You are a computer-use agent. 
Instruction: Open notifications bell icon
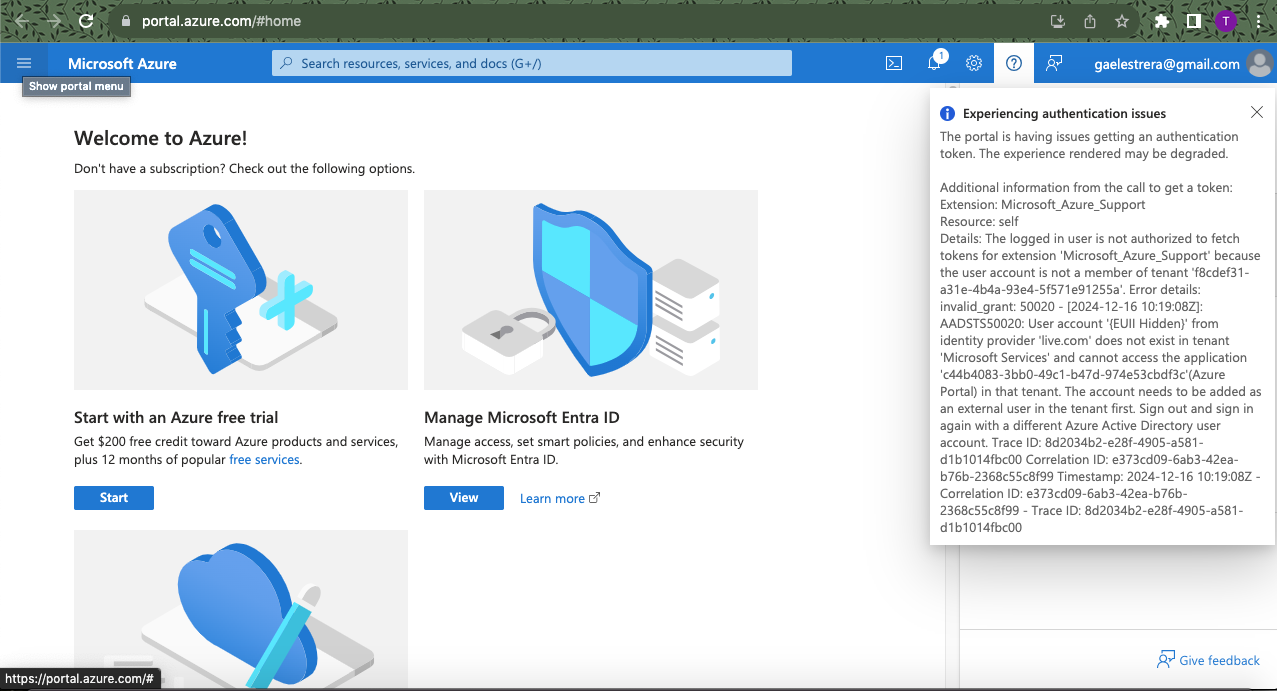point(934,63)
